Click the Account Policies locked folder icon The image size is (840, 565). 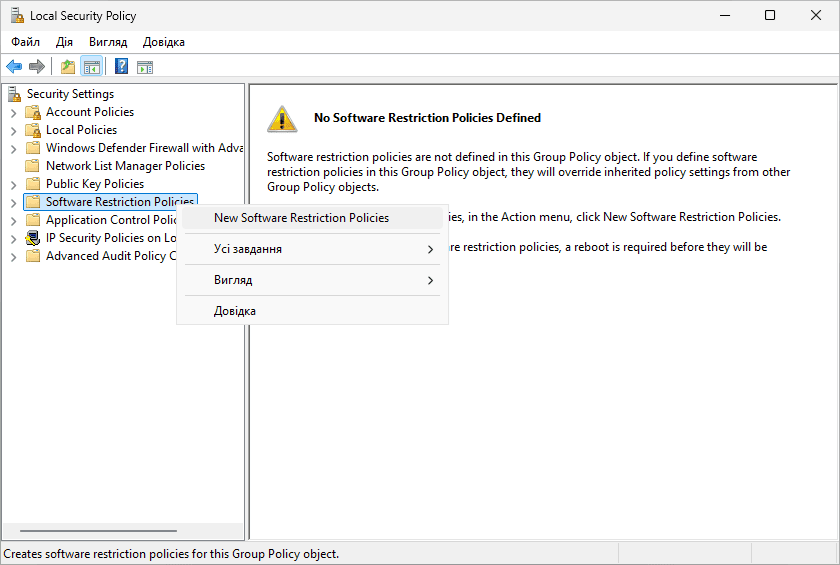tap(32, 112)
